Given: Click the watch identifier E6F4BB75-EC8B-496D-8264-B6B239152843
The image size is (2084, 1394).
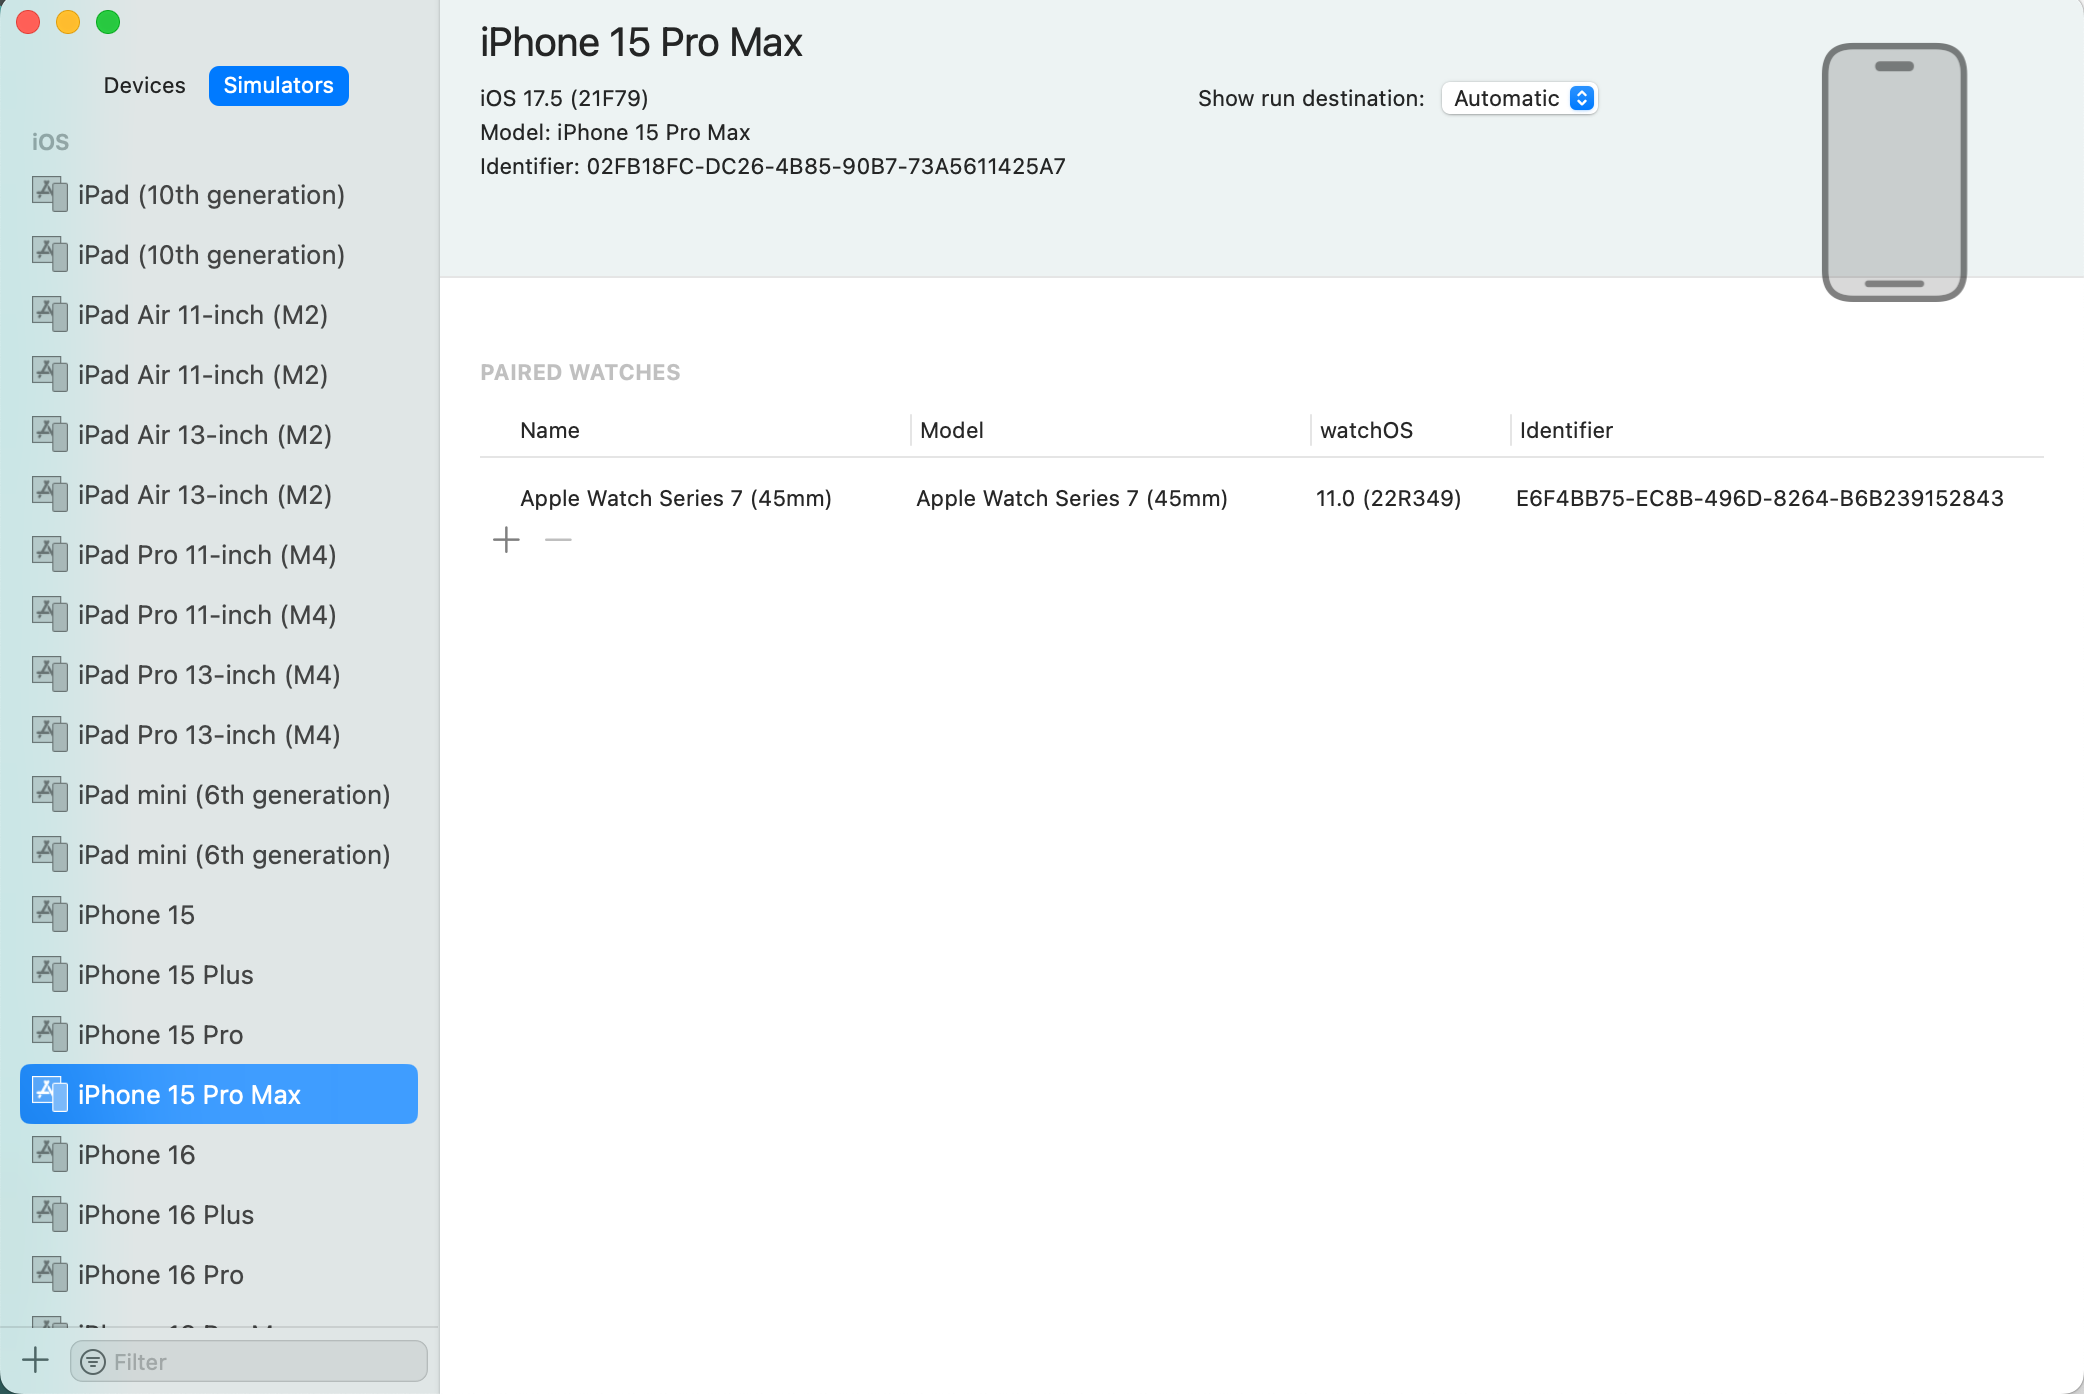Looking at the screenshot, I should coord(1760,498).
